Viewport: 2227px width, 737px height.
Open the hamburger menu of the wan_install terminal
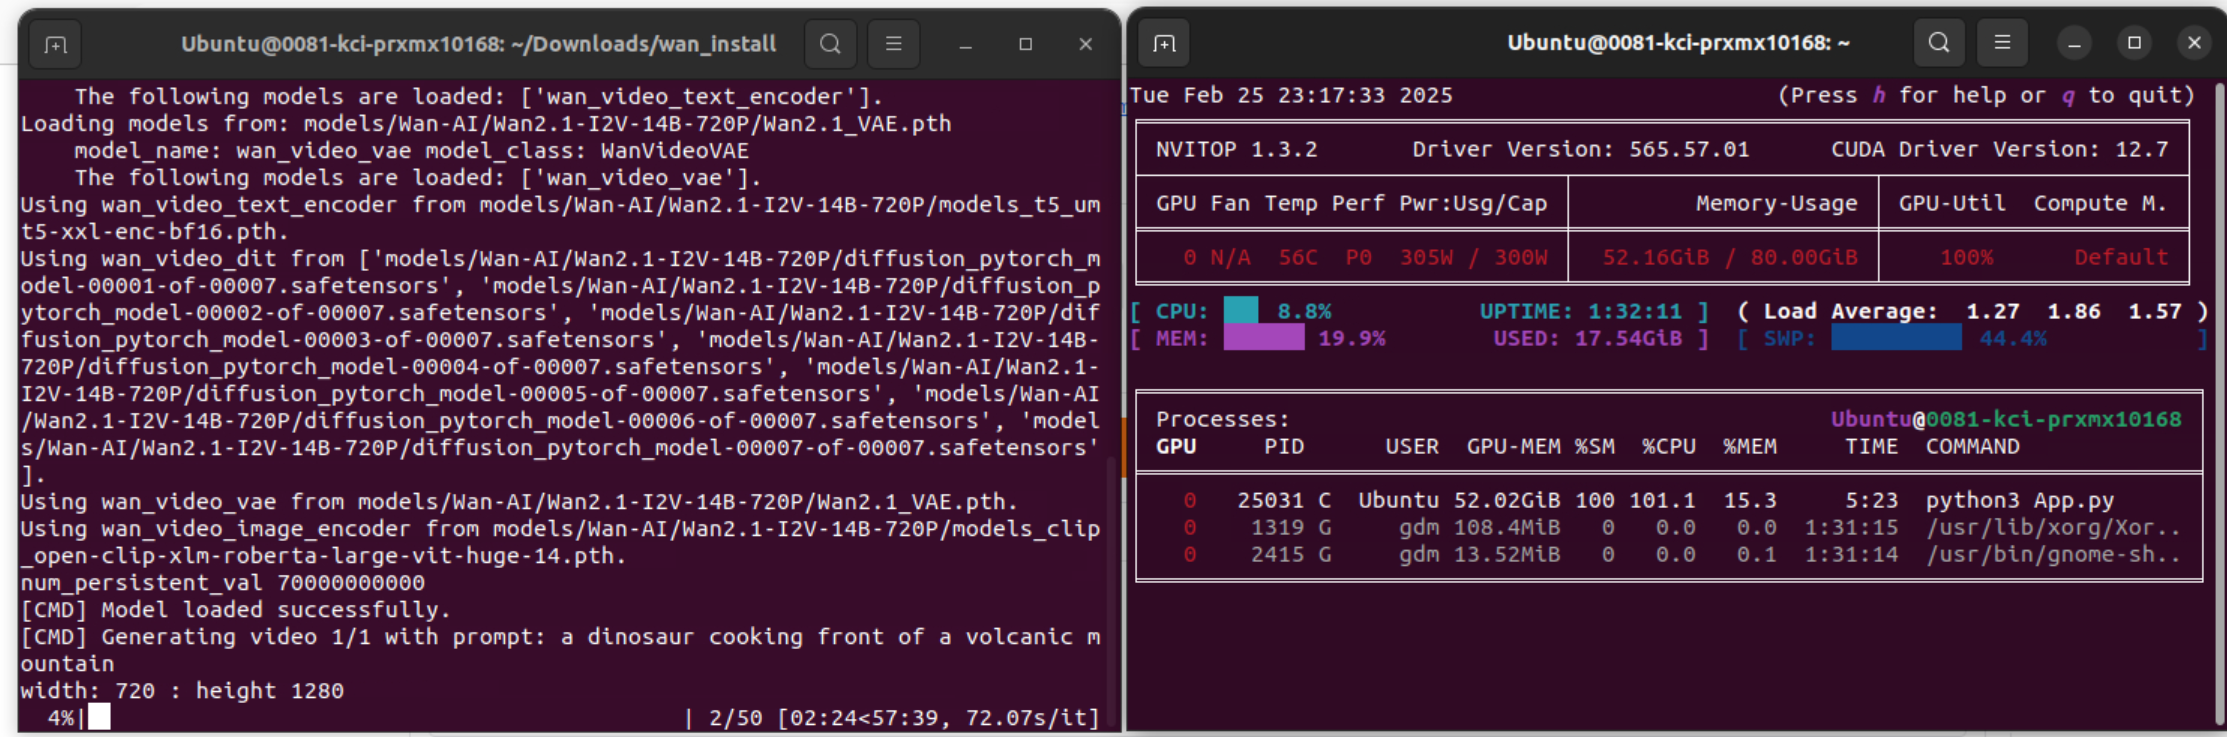point(894,44)
